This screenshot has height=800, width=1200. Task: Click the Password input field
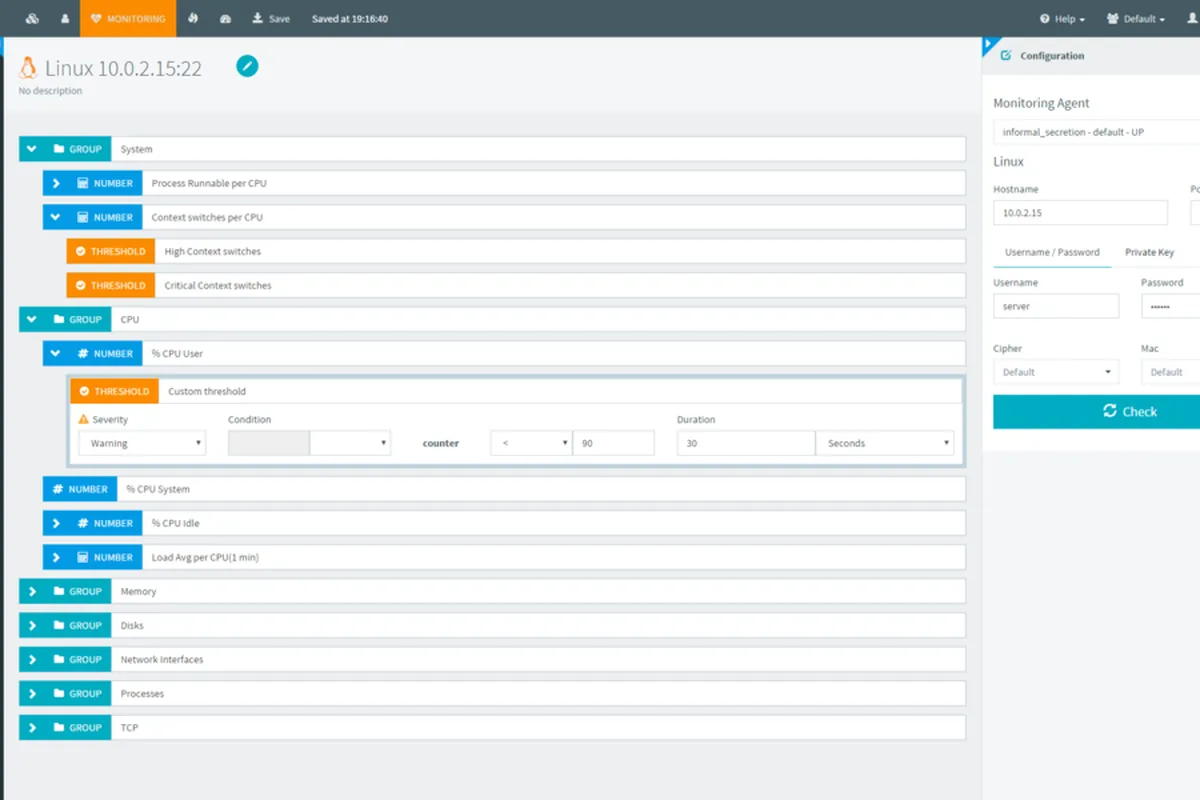click(x=1170, y=306)
